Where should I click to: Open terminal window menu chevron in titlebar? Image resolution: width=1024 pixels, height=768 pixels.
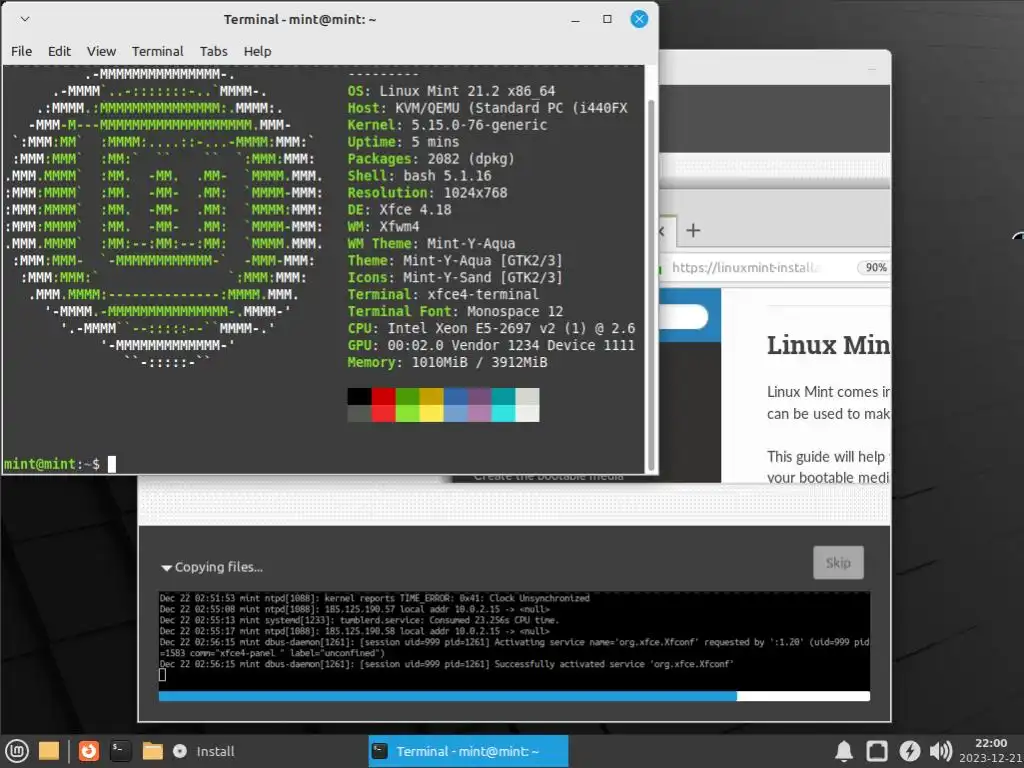tap(25, 19)
